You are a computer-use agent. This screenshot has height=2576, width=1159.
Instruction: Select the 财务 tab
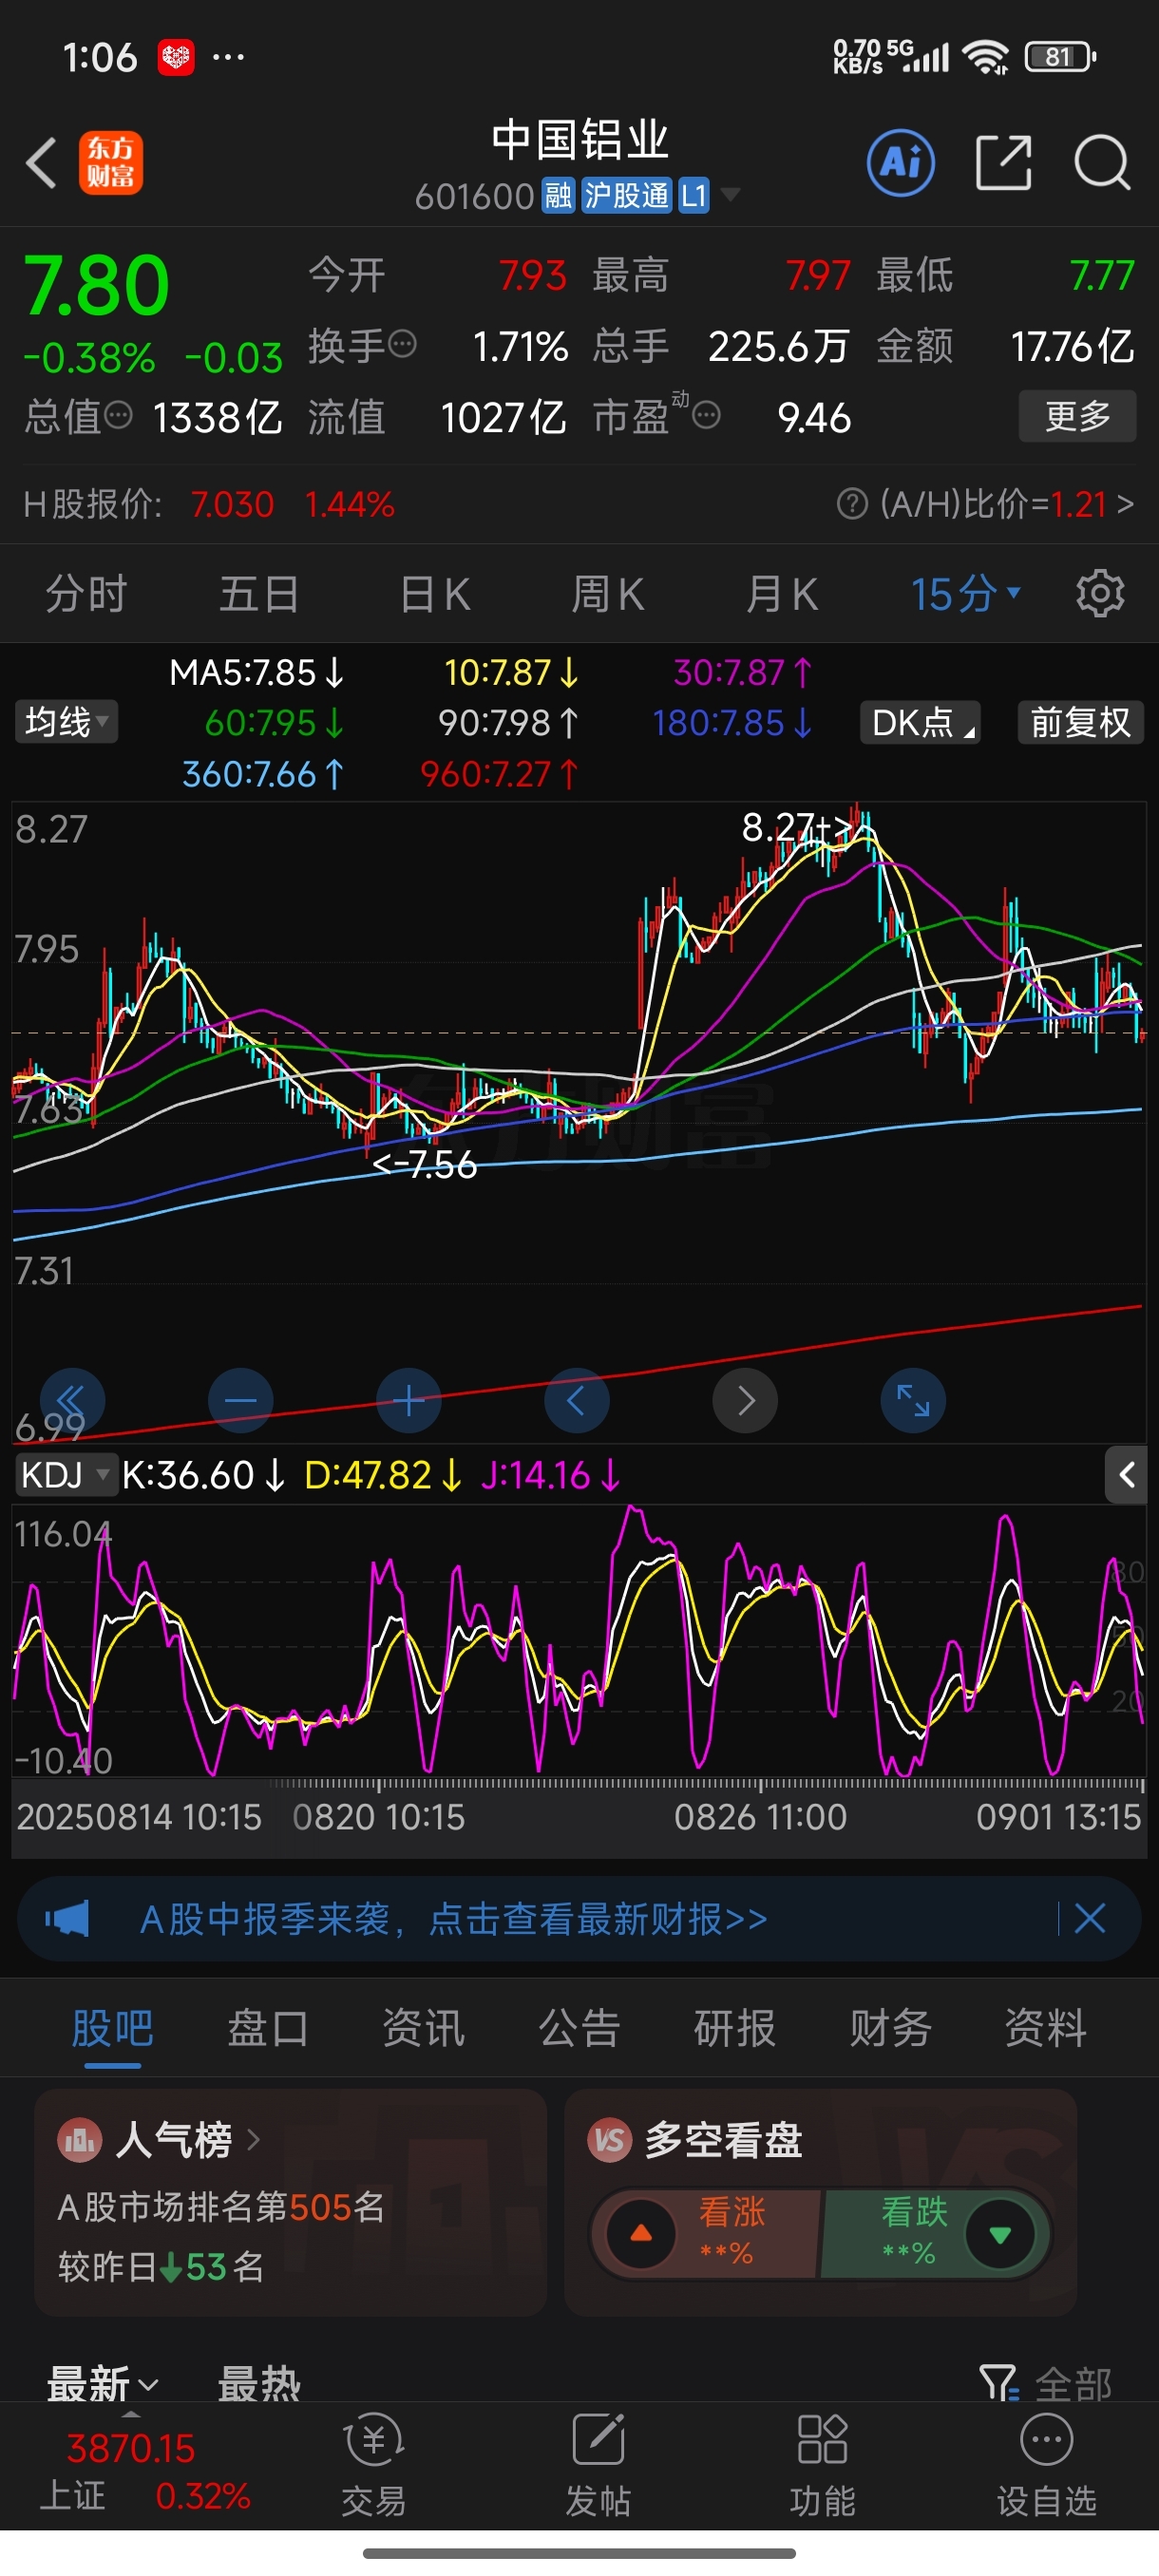click(891, 2028)
